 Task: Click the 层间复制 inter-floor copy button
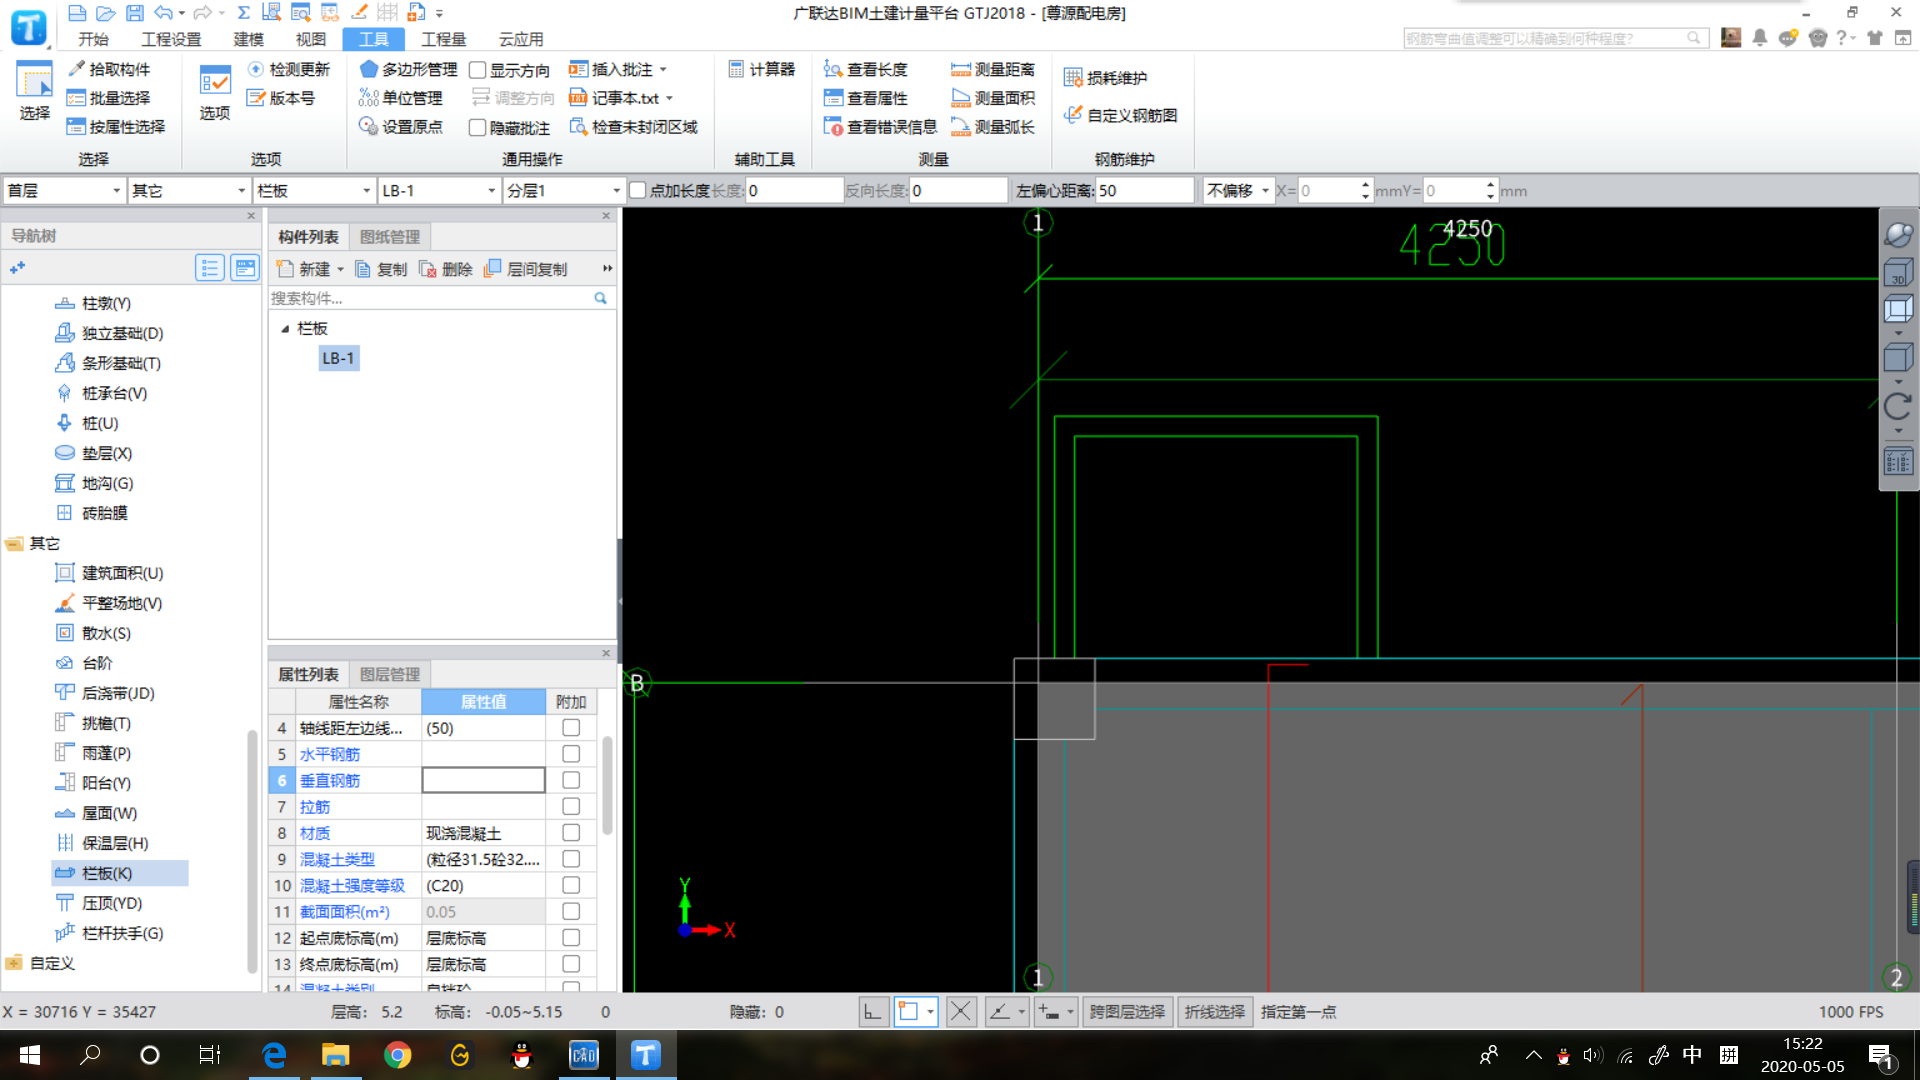point(525,269)
